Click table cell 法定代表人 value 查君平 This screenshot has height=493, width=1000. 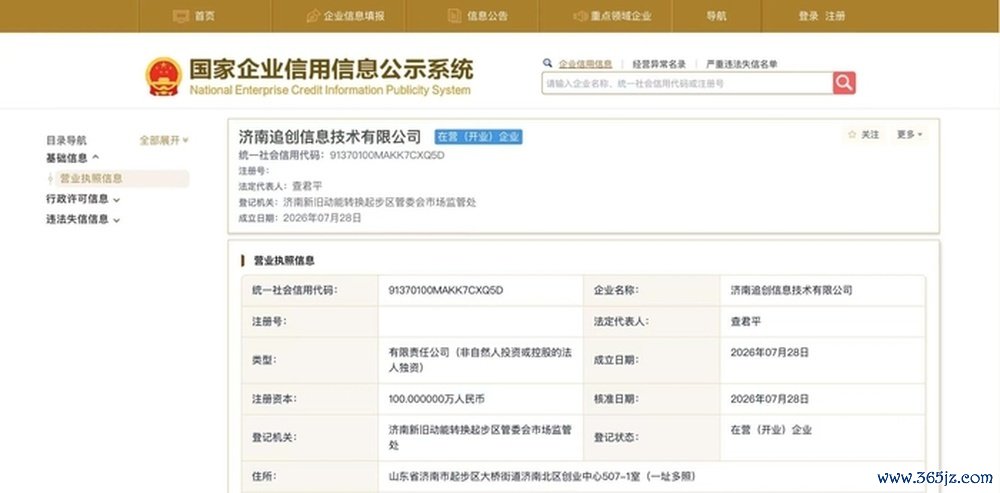pyautogui.click(x=746, y=321)
